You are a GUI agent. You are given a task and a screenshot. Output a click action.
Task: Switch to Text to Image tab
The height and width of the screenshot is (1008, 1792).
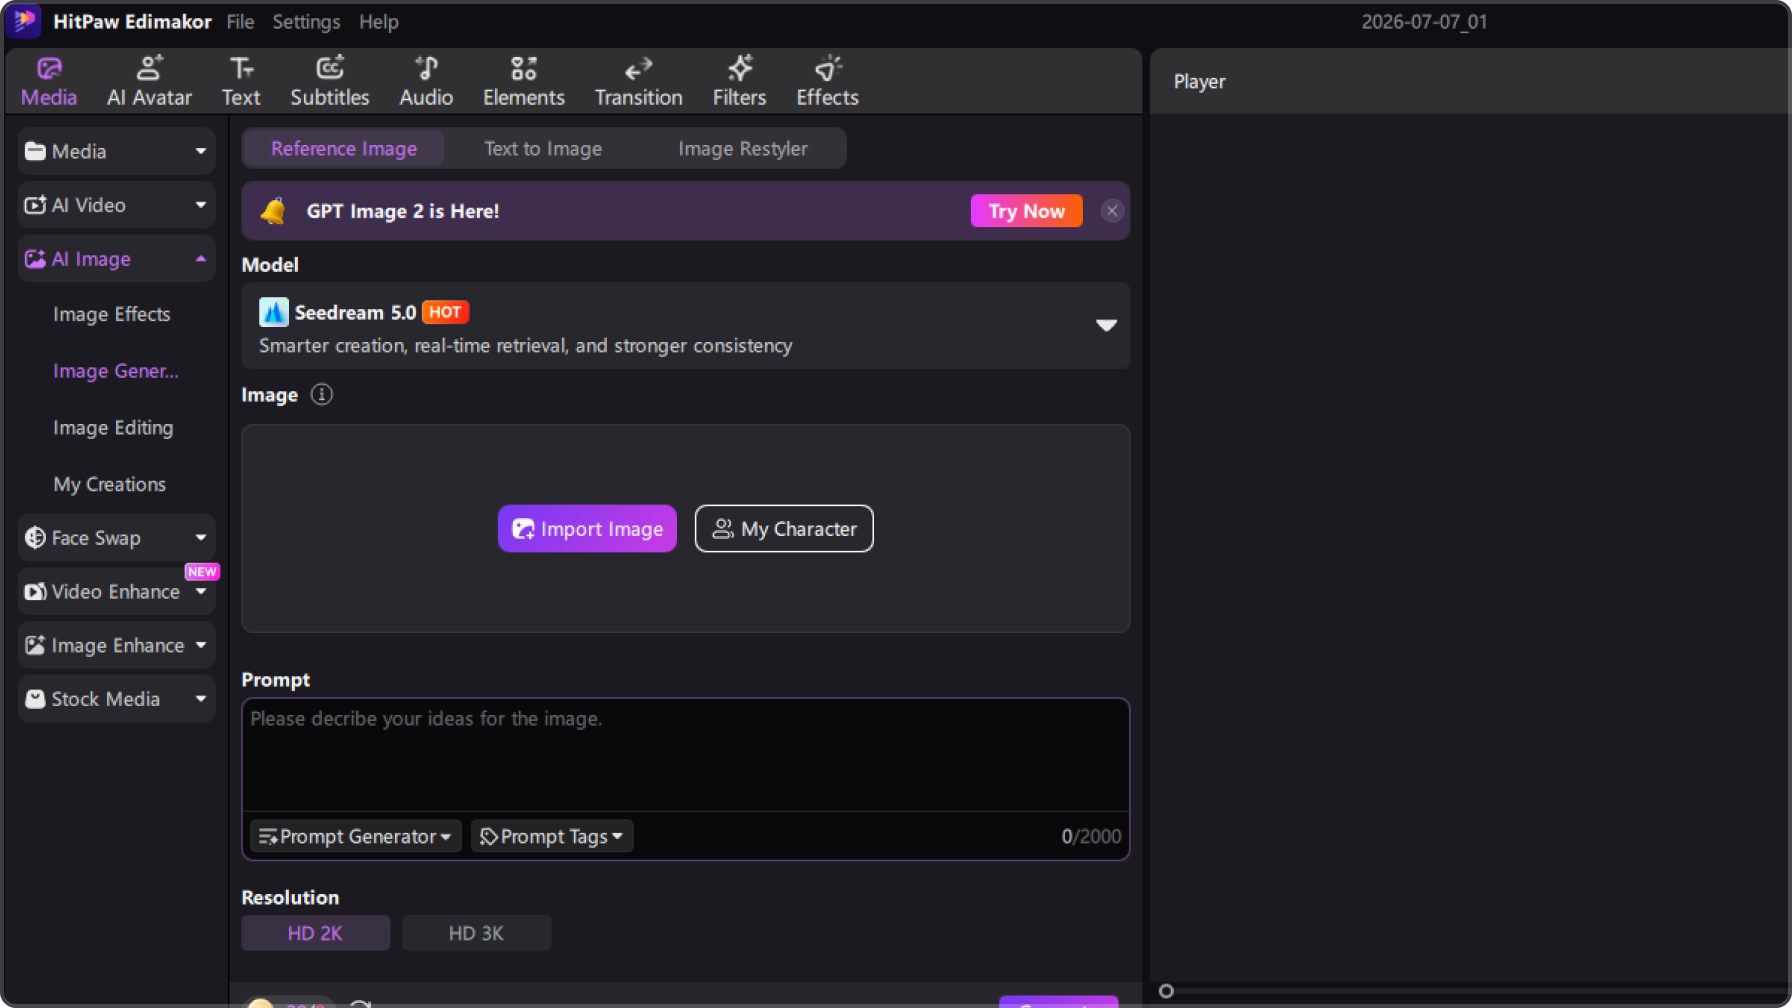click(543, 149)
